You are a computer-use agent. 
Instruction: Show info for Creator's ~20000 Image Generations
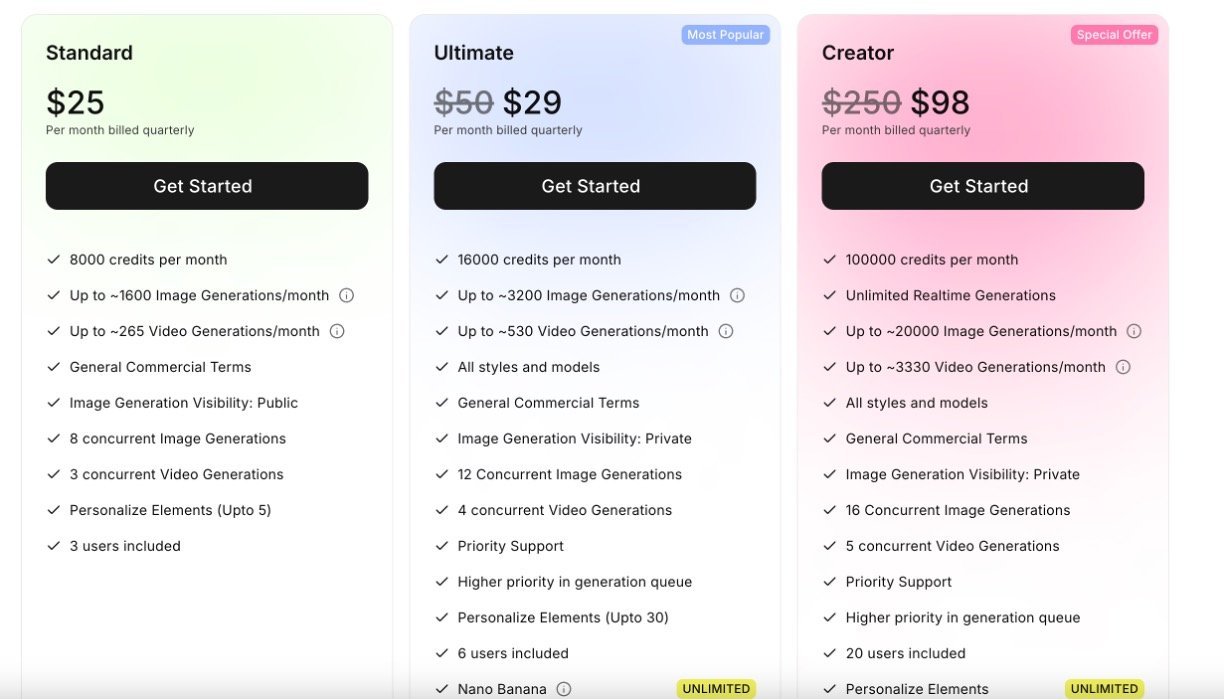pyautogui.click(x=1134, y=331)
